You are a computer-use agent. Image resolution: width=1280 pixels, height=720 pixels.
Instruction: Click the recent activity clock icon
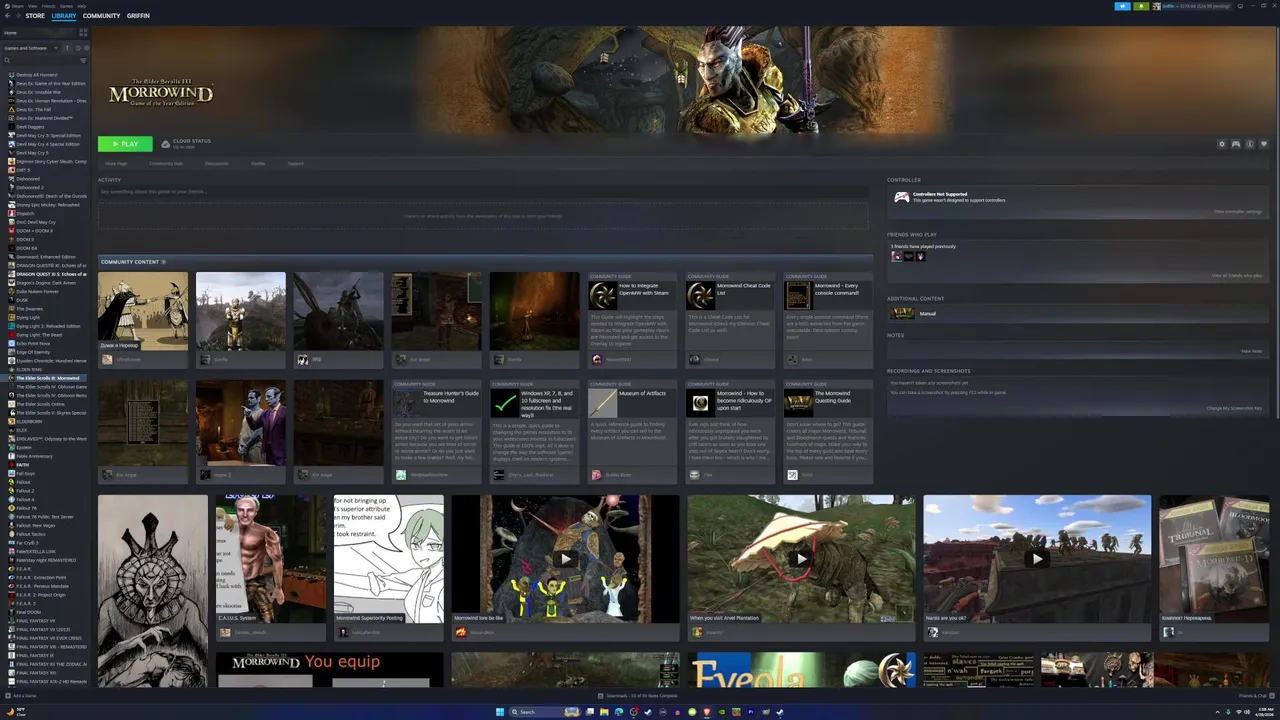[x=78, y=48]
